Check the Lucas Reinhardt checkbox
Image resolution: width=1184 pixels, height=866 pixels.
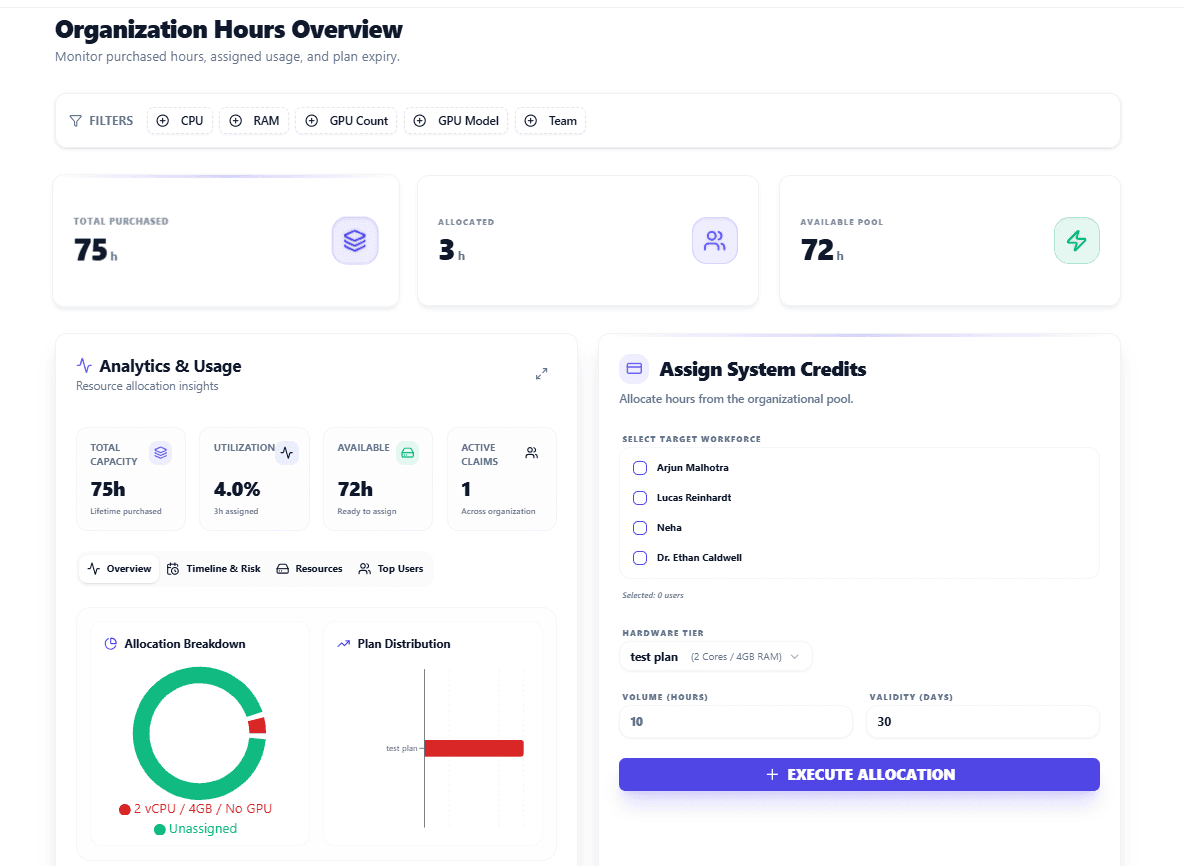tap(640, 498)
